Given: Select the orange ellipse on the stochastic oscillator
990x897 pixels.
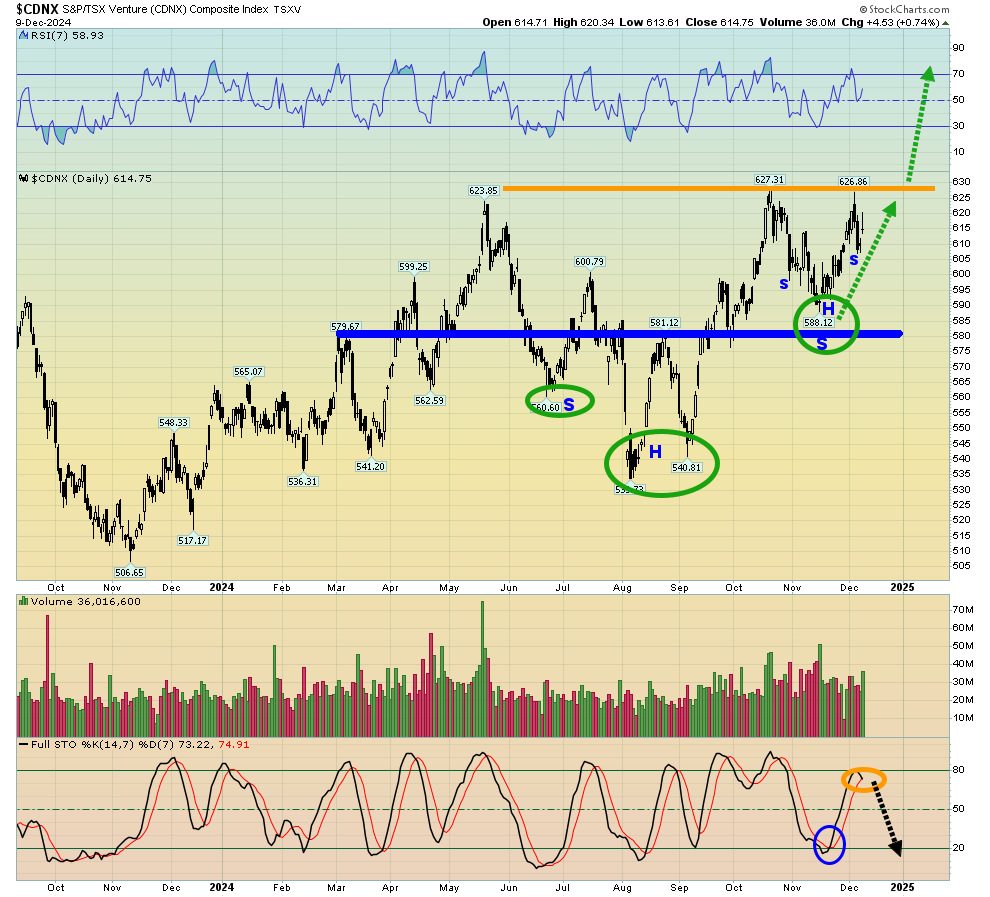Looking at the screenshot, I should (x=863, y=777).
